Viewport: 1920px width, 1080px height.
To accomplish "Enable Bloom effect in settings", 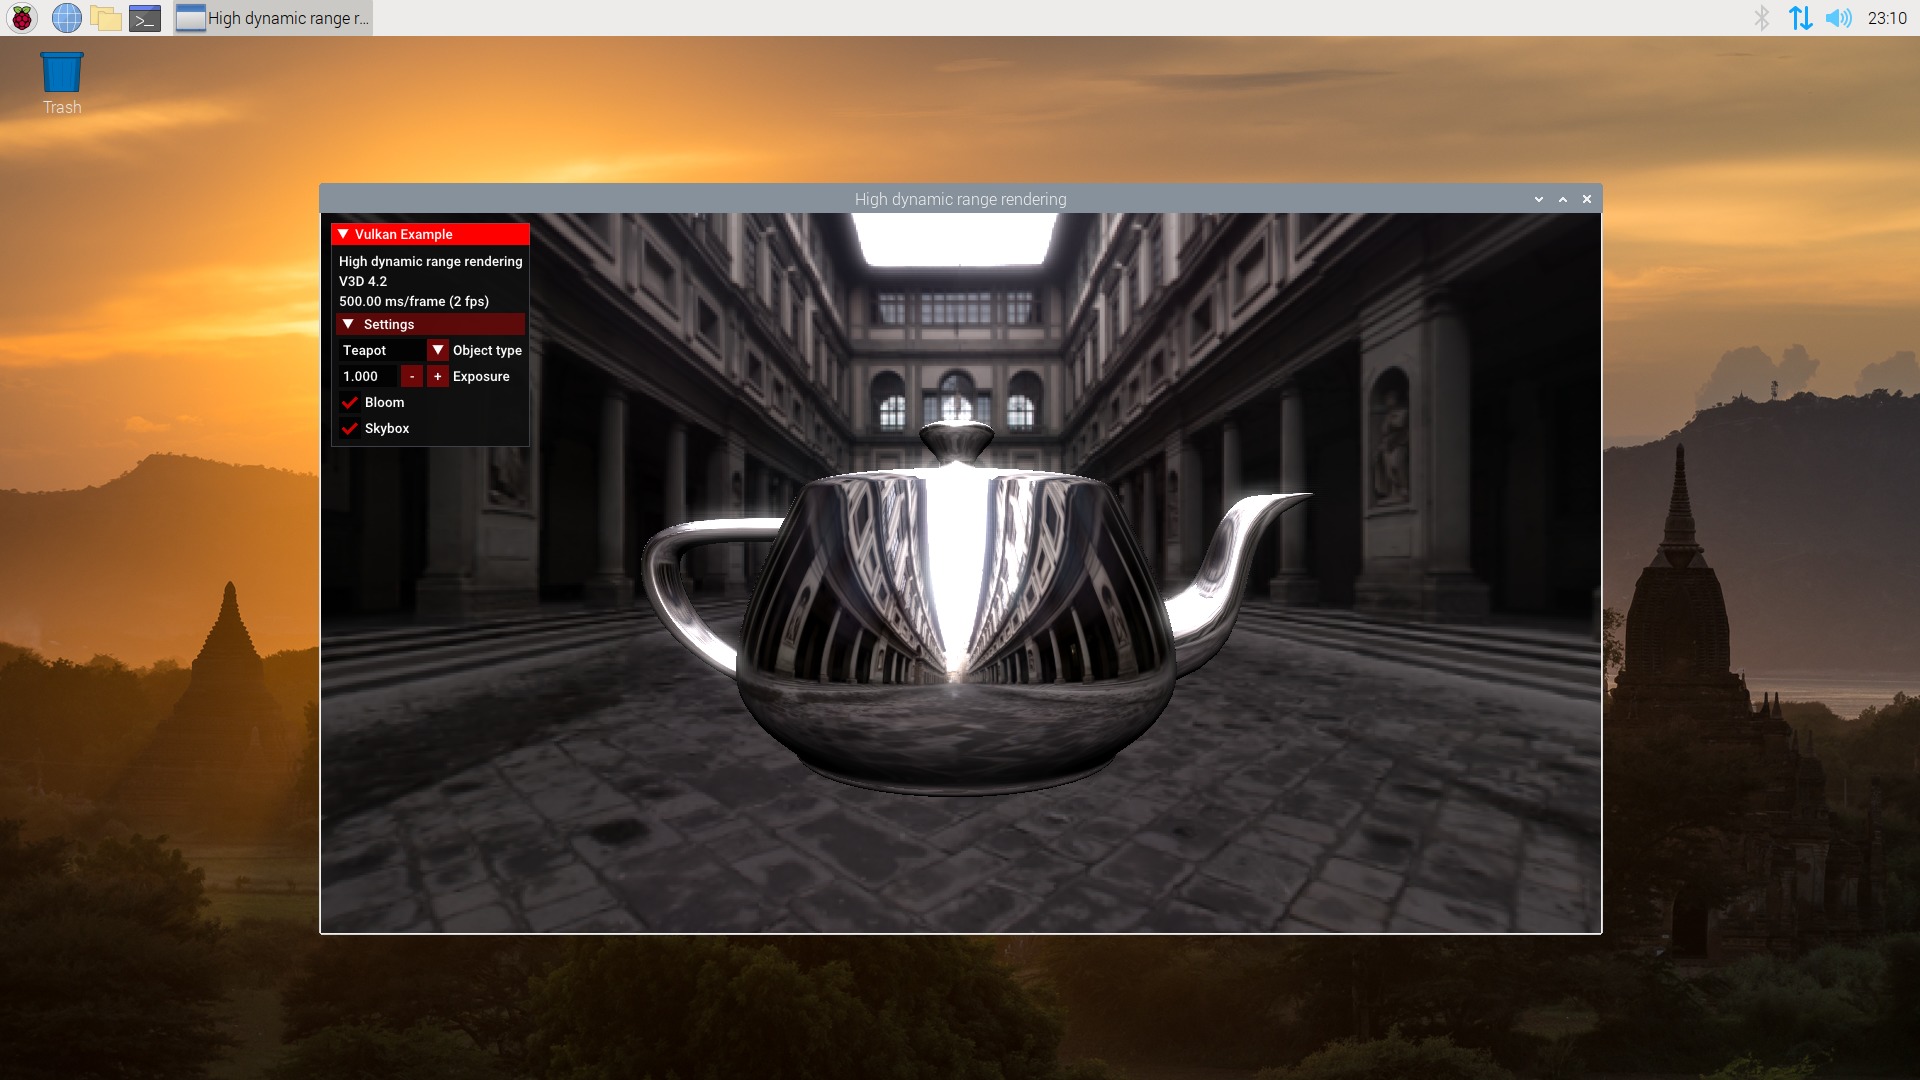I will click(x=347, y=402).
